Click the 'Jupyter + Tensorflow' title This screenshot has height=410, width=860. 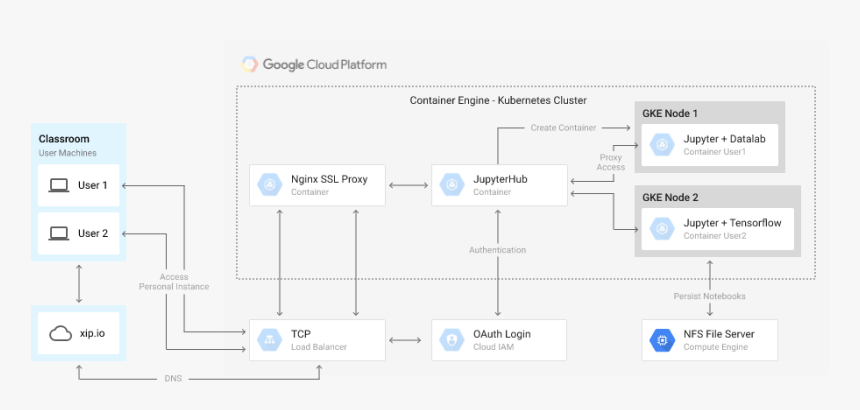(732, 223)
